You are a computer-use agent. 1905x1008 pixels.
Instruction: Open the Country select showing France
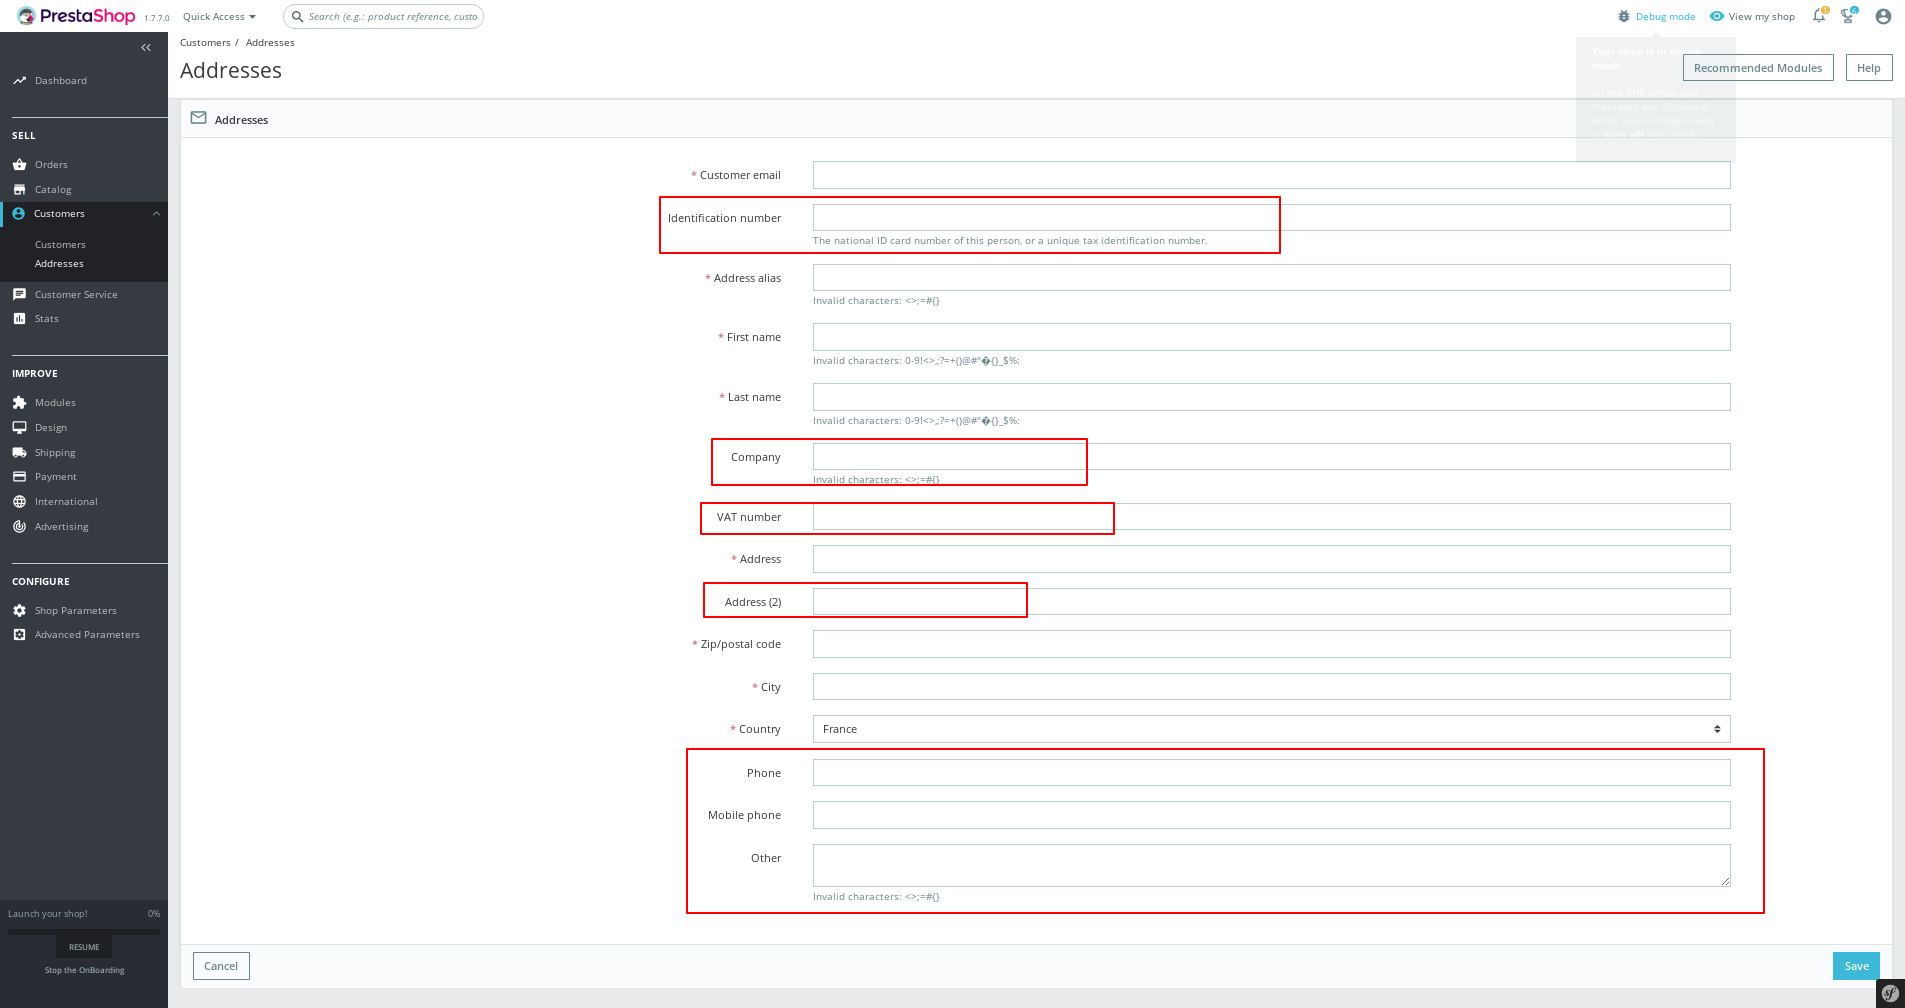[1271, 729]
